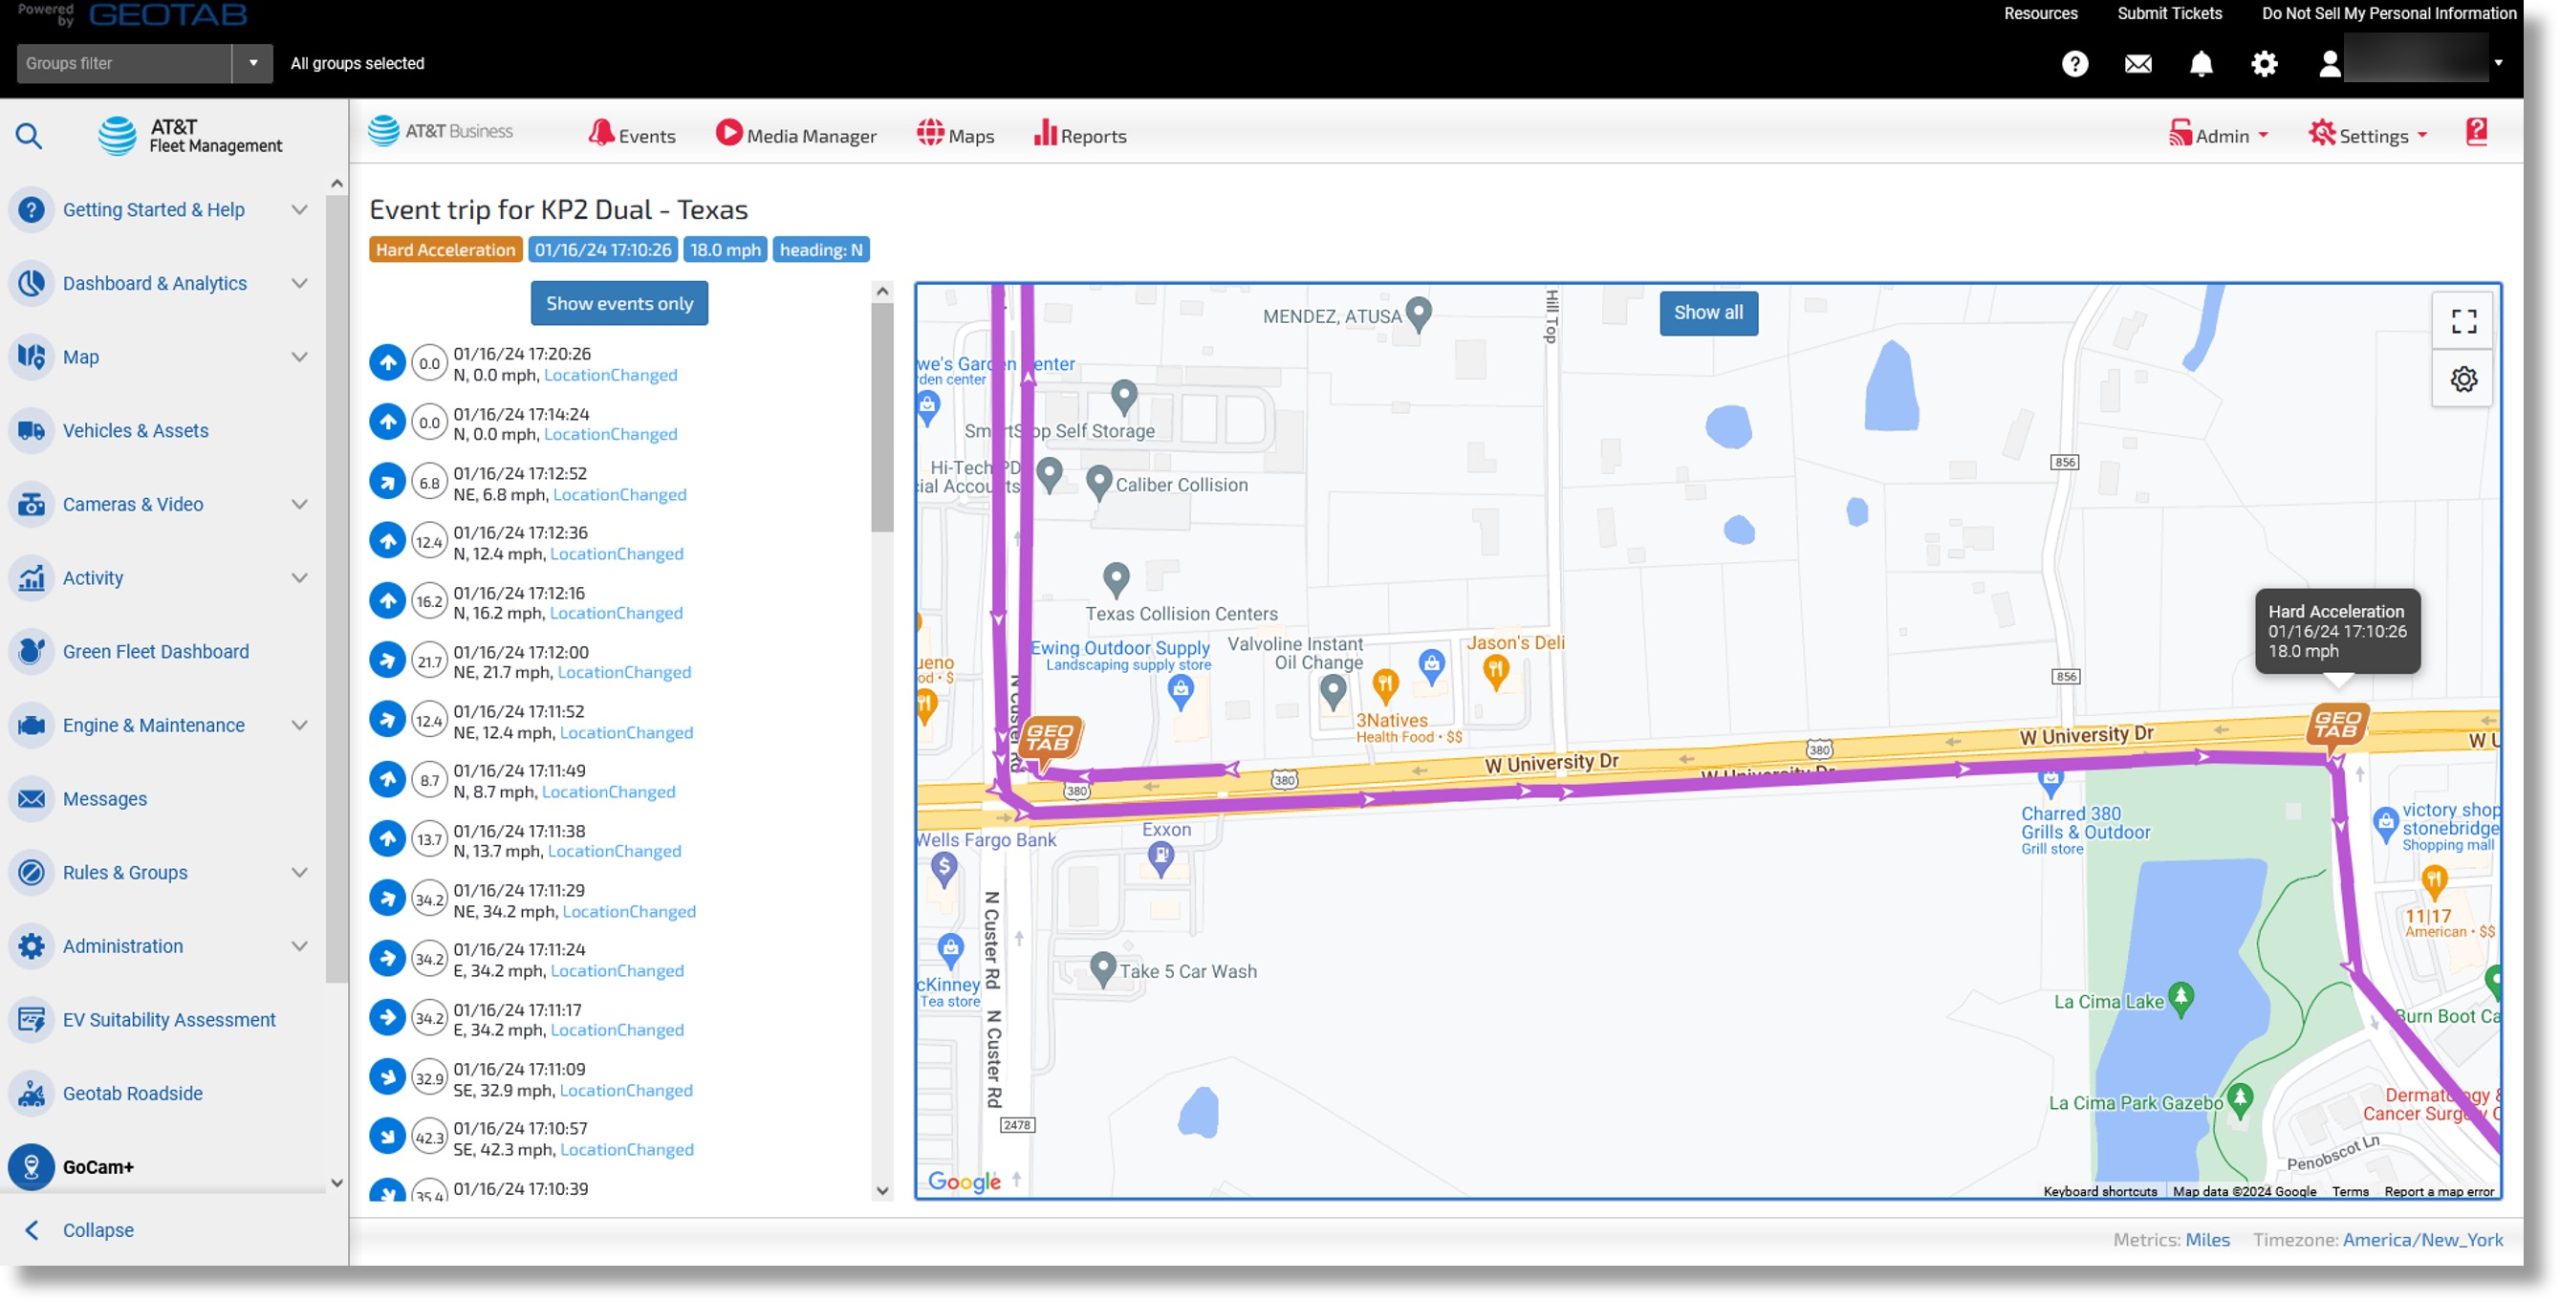Expand the Administration chevron
This screenshot has width=2560, height=1302.
coord(299,946)
